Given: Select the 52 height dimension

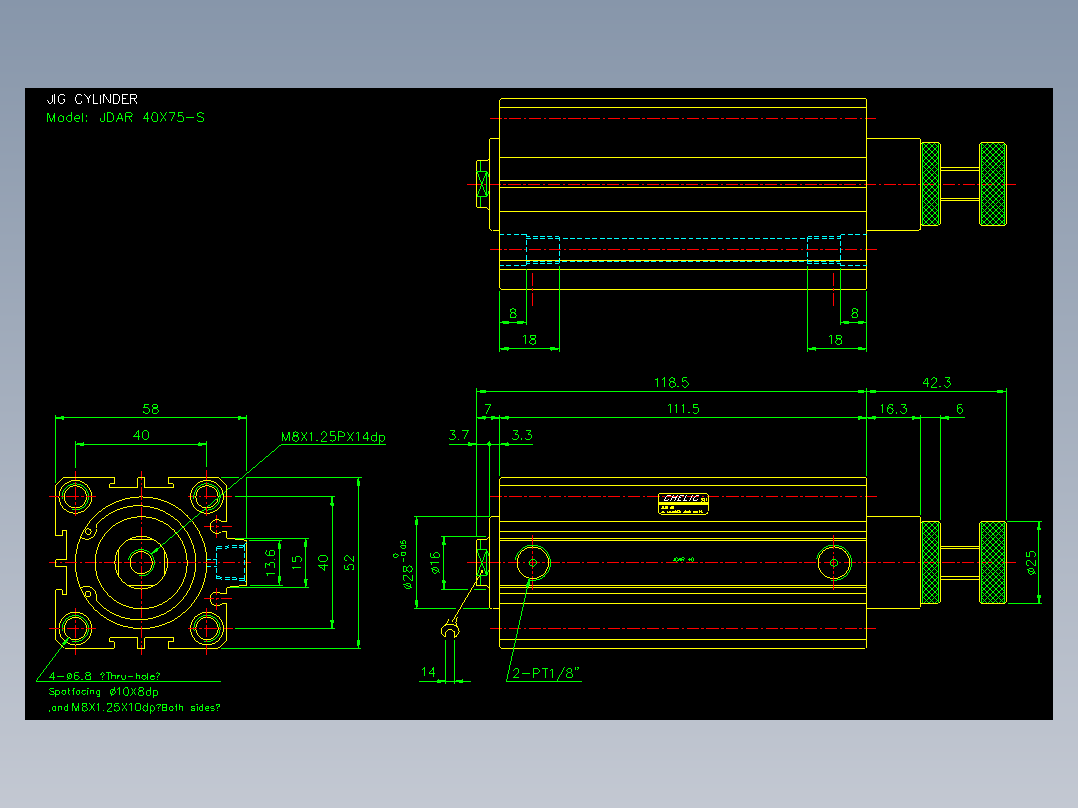Looking at the screenshot, I should pyautogui.click(x=349, y=563).
